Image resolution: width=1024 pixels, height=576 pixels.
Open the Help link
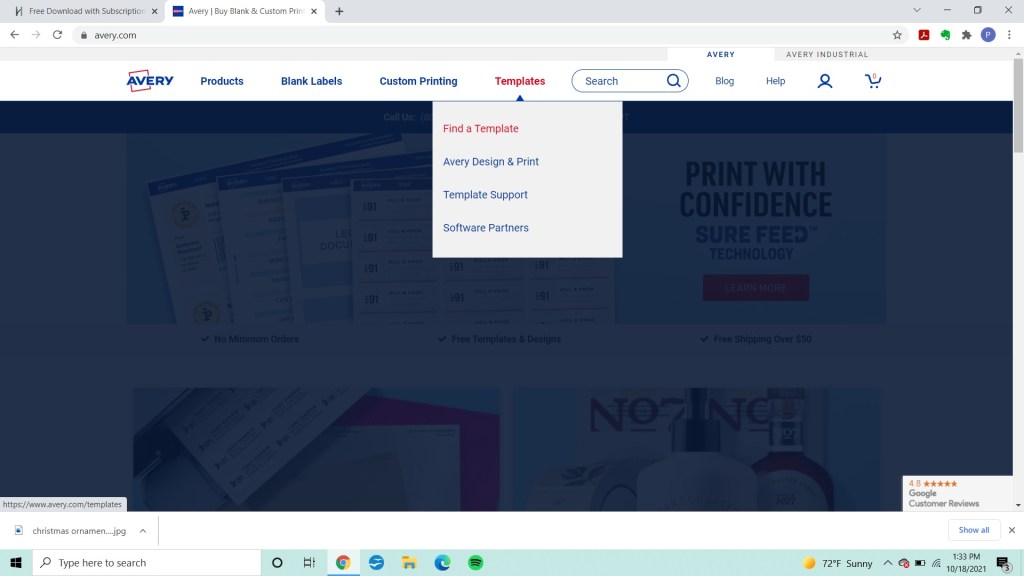(x=775, y=81)
